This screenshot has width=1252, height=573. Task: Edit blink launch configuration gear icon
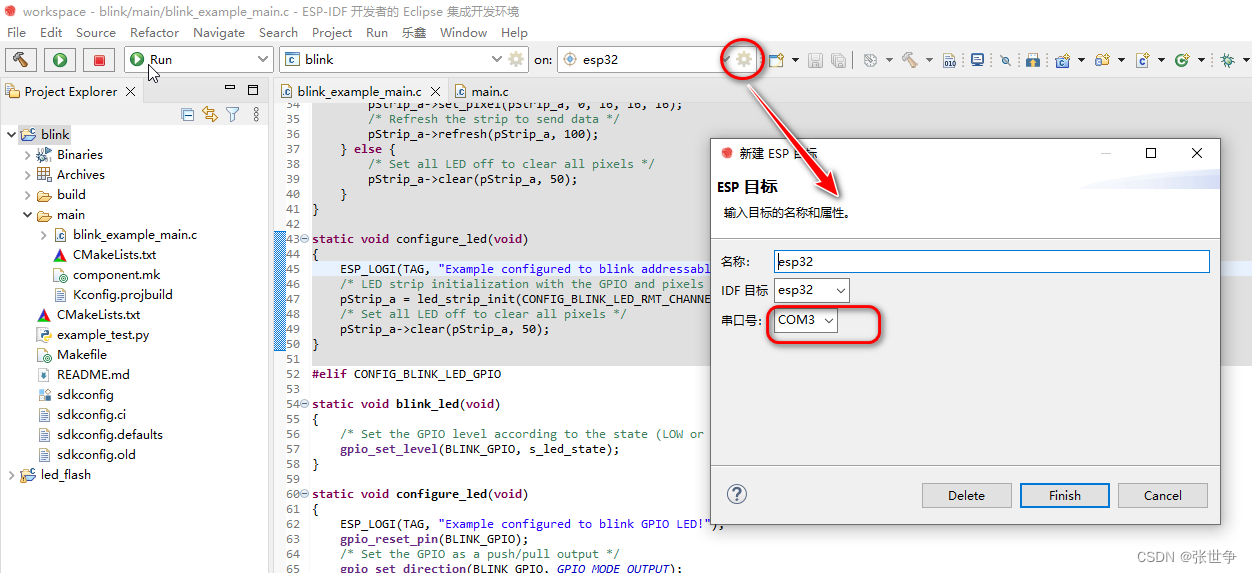tap(516, 60)
